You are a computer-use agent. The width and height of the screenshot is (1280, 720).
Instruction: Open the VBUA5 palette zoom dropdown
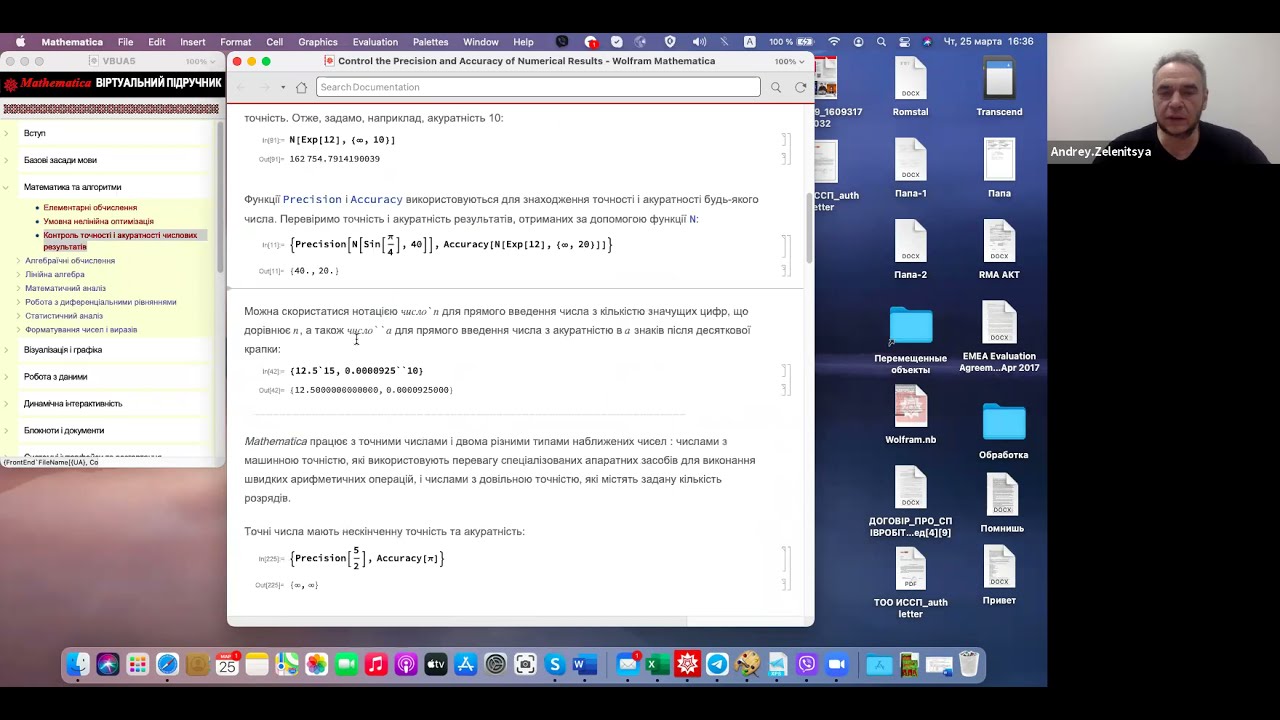click(x=198, y=61)
